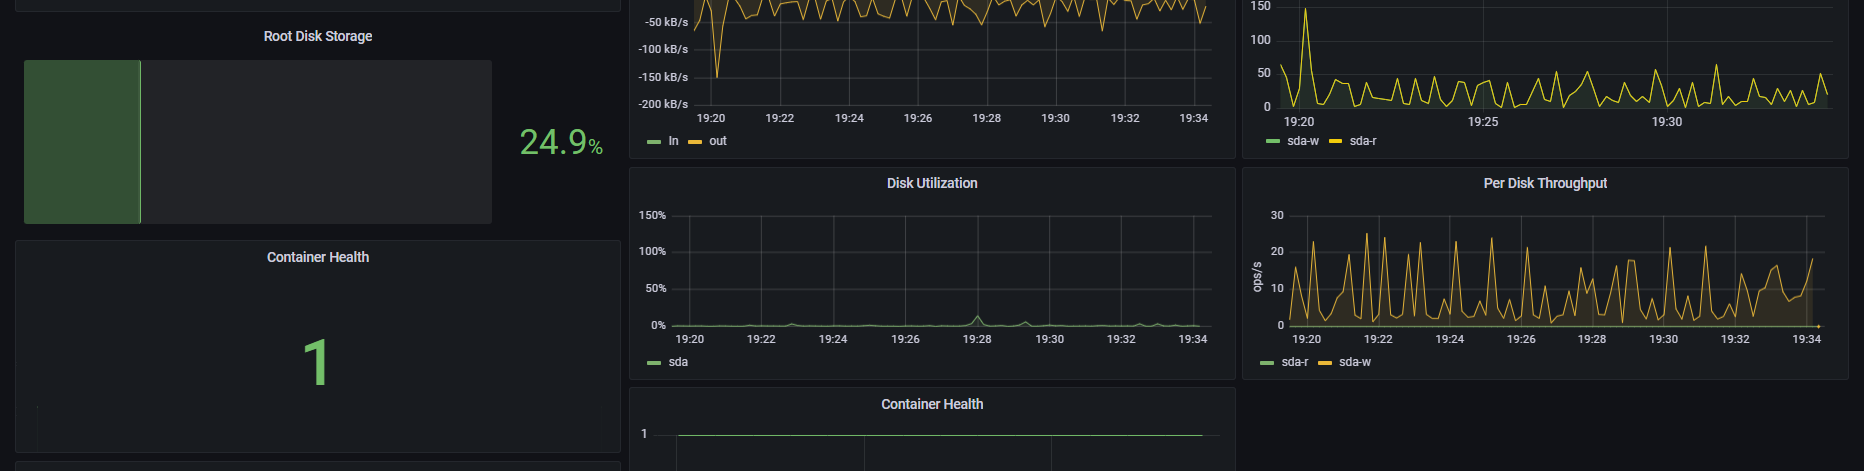1864x471 pixels.
Task: Click the yellow sda-r color swatch in the top-right legend
Action: tap(1335, 141)
